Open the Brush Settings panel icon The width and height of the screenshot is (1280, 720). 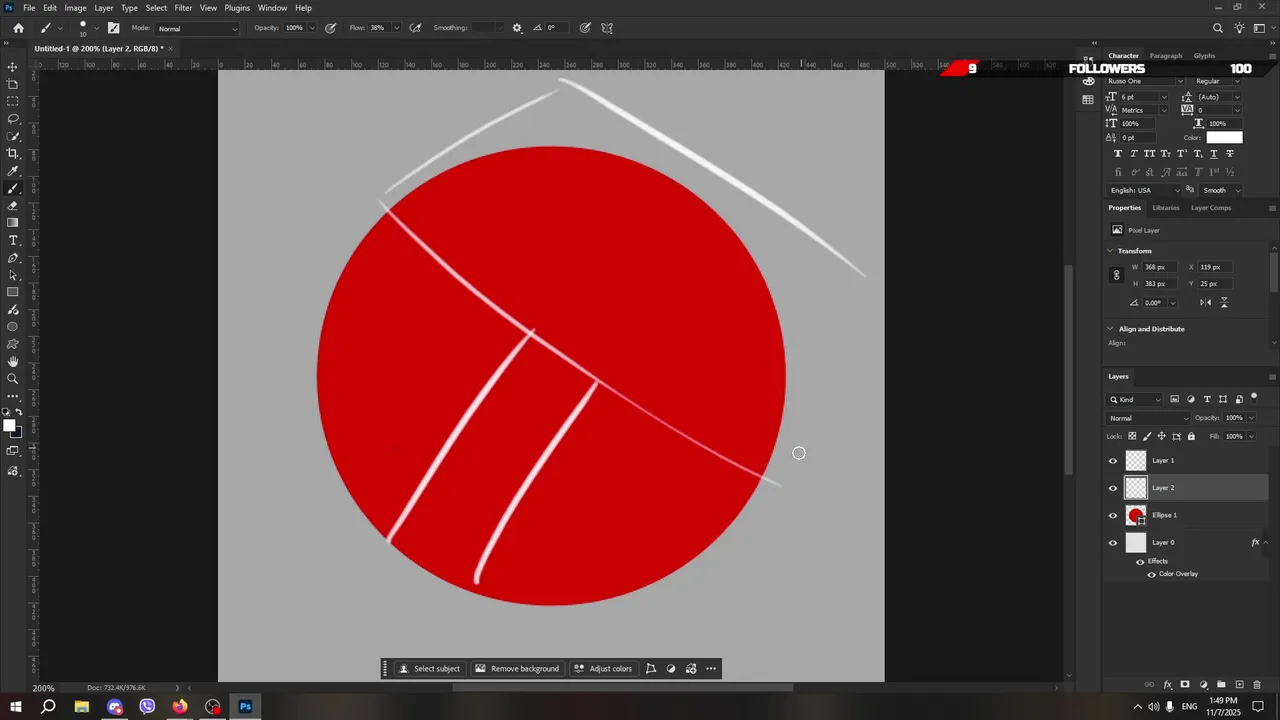(113, 28)
